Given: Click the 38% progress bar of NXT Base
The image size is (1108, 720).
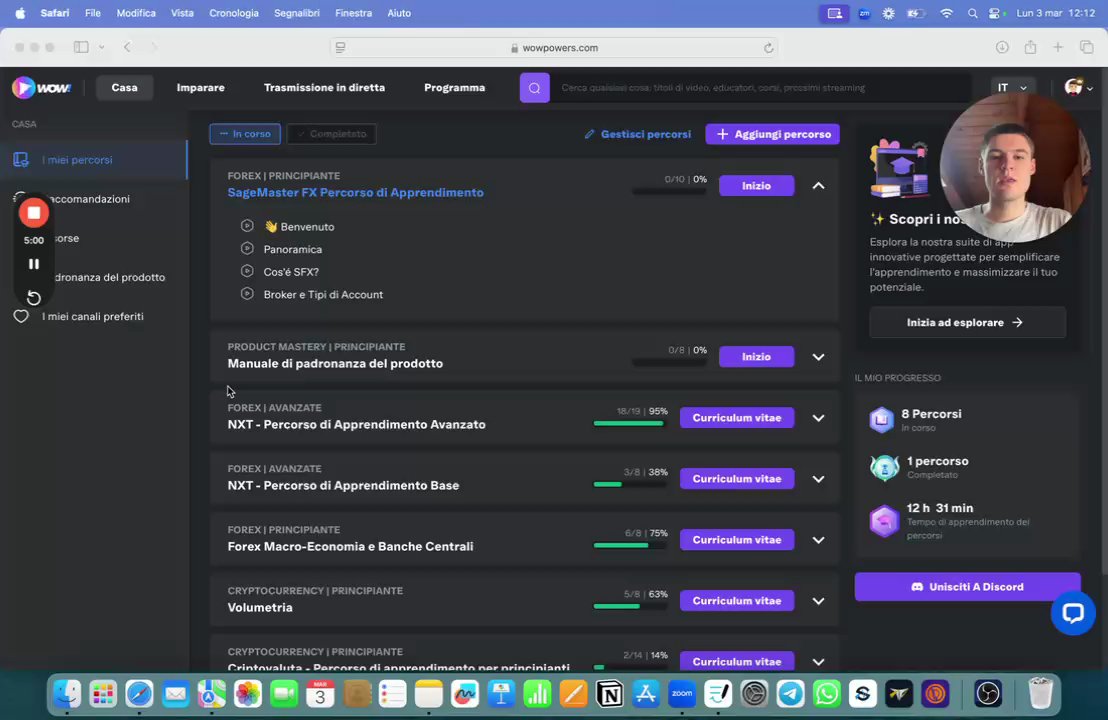Looking at the screenshot, I should 630,484.
